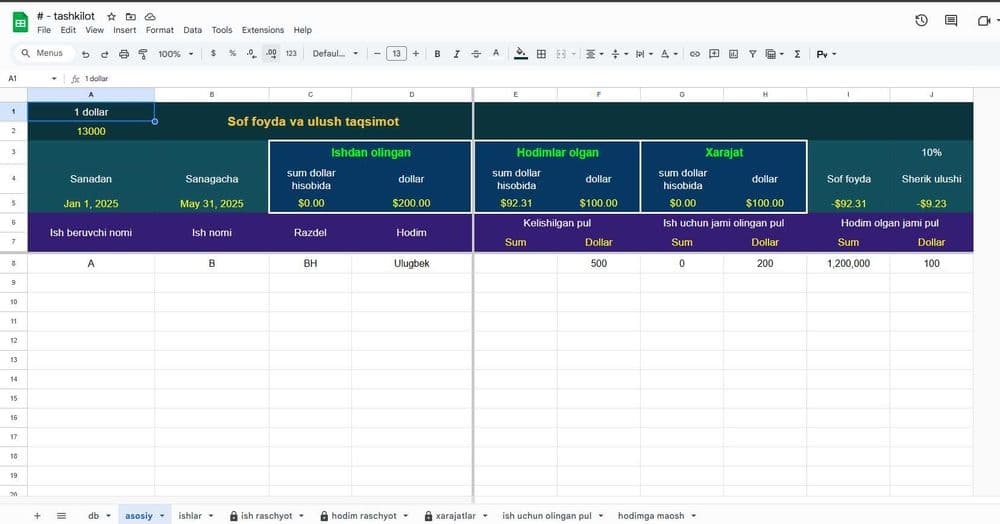This screenshot has height=524, width=1000.
Task: Open the Data menu
Action: click(x=192, y=30)
